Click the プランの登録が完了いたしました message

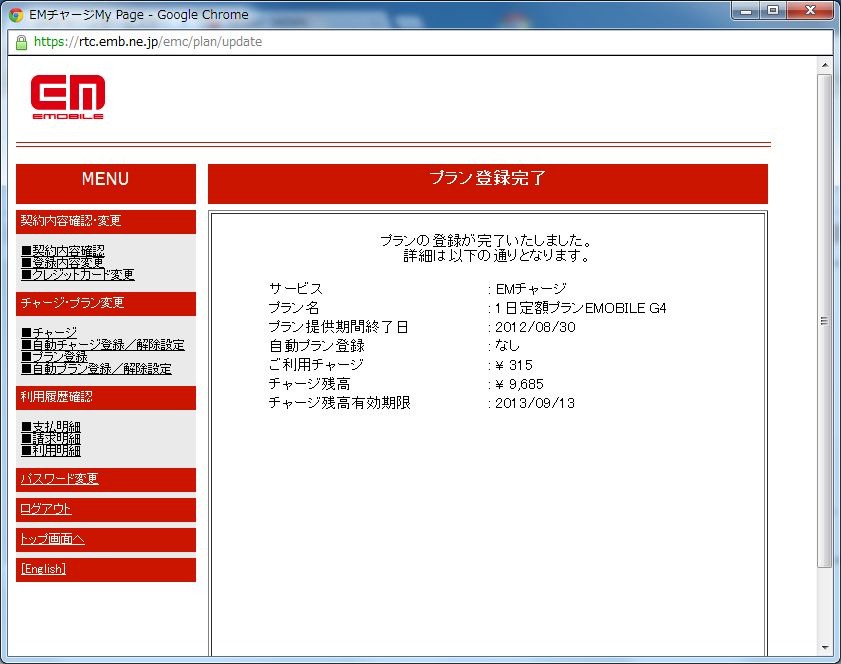(x=486, y=241)
